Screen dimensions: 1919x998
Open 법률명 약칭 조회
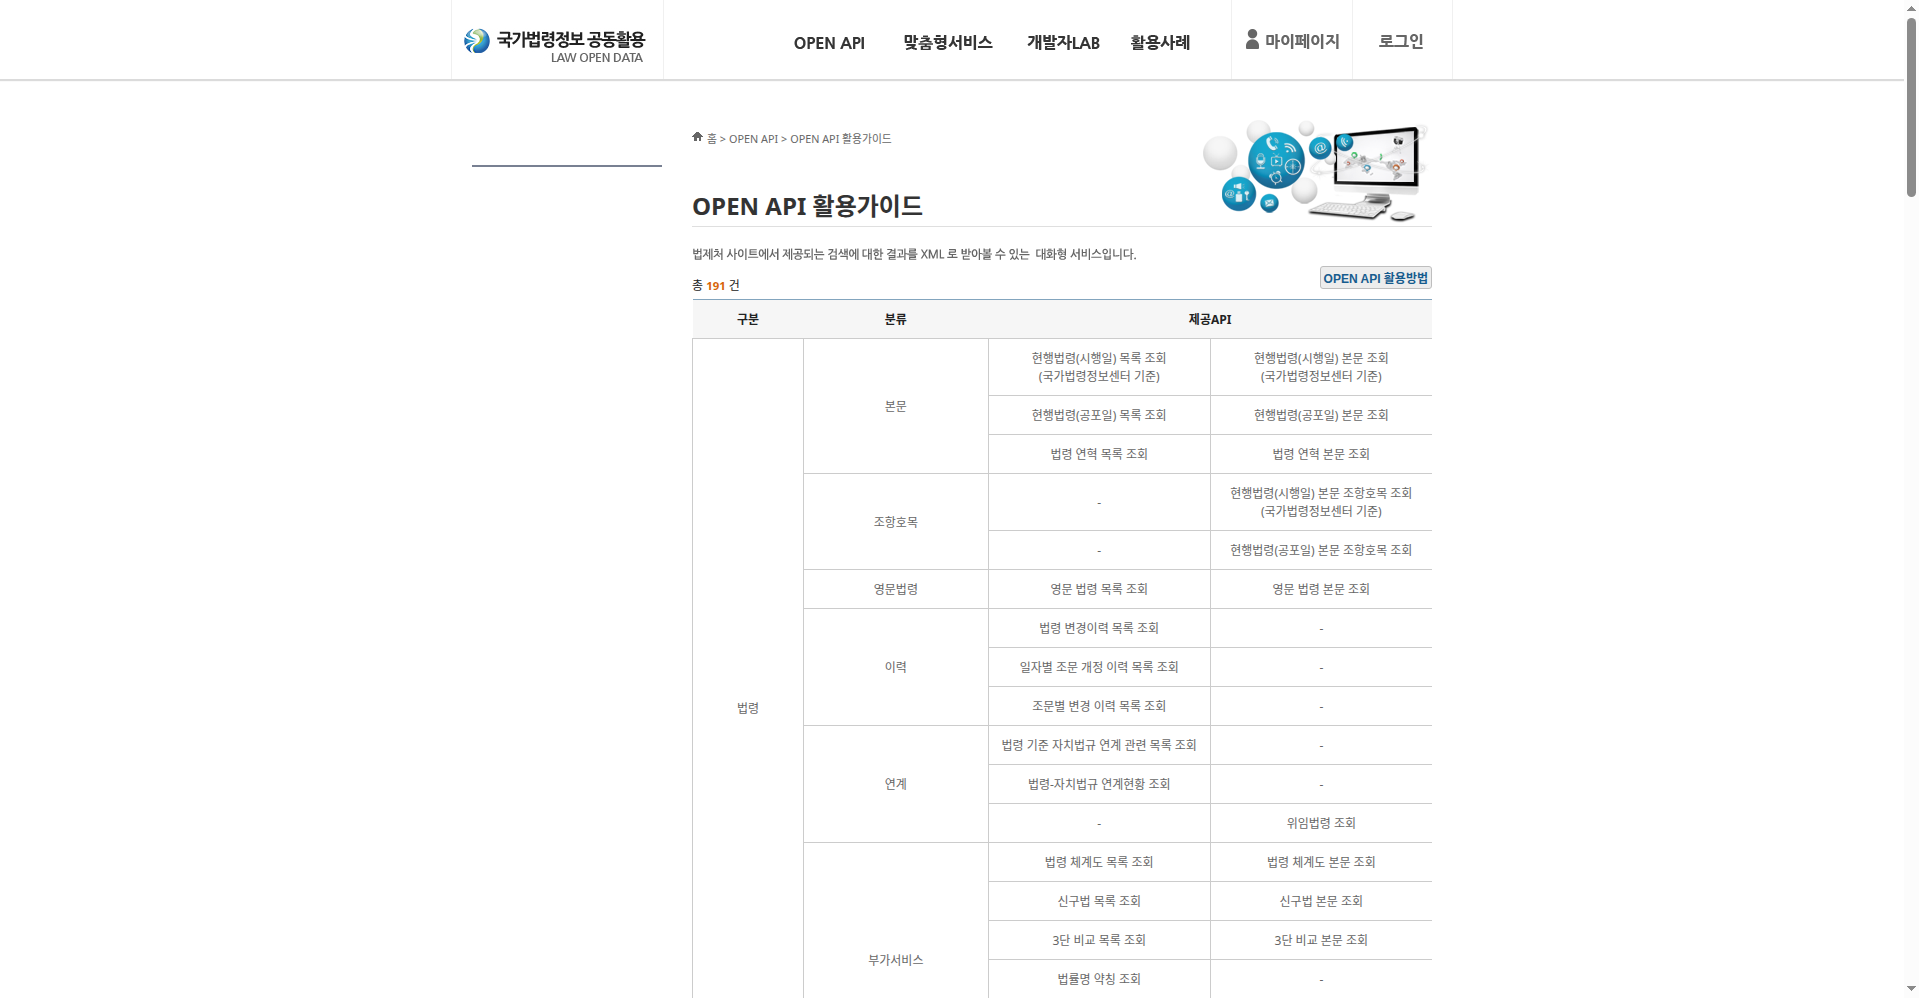pyautogui.click(x=1099, y=979)
